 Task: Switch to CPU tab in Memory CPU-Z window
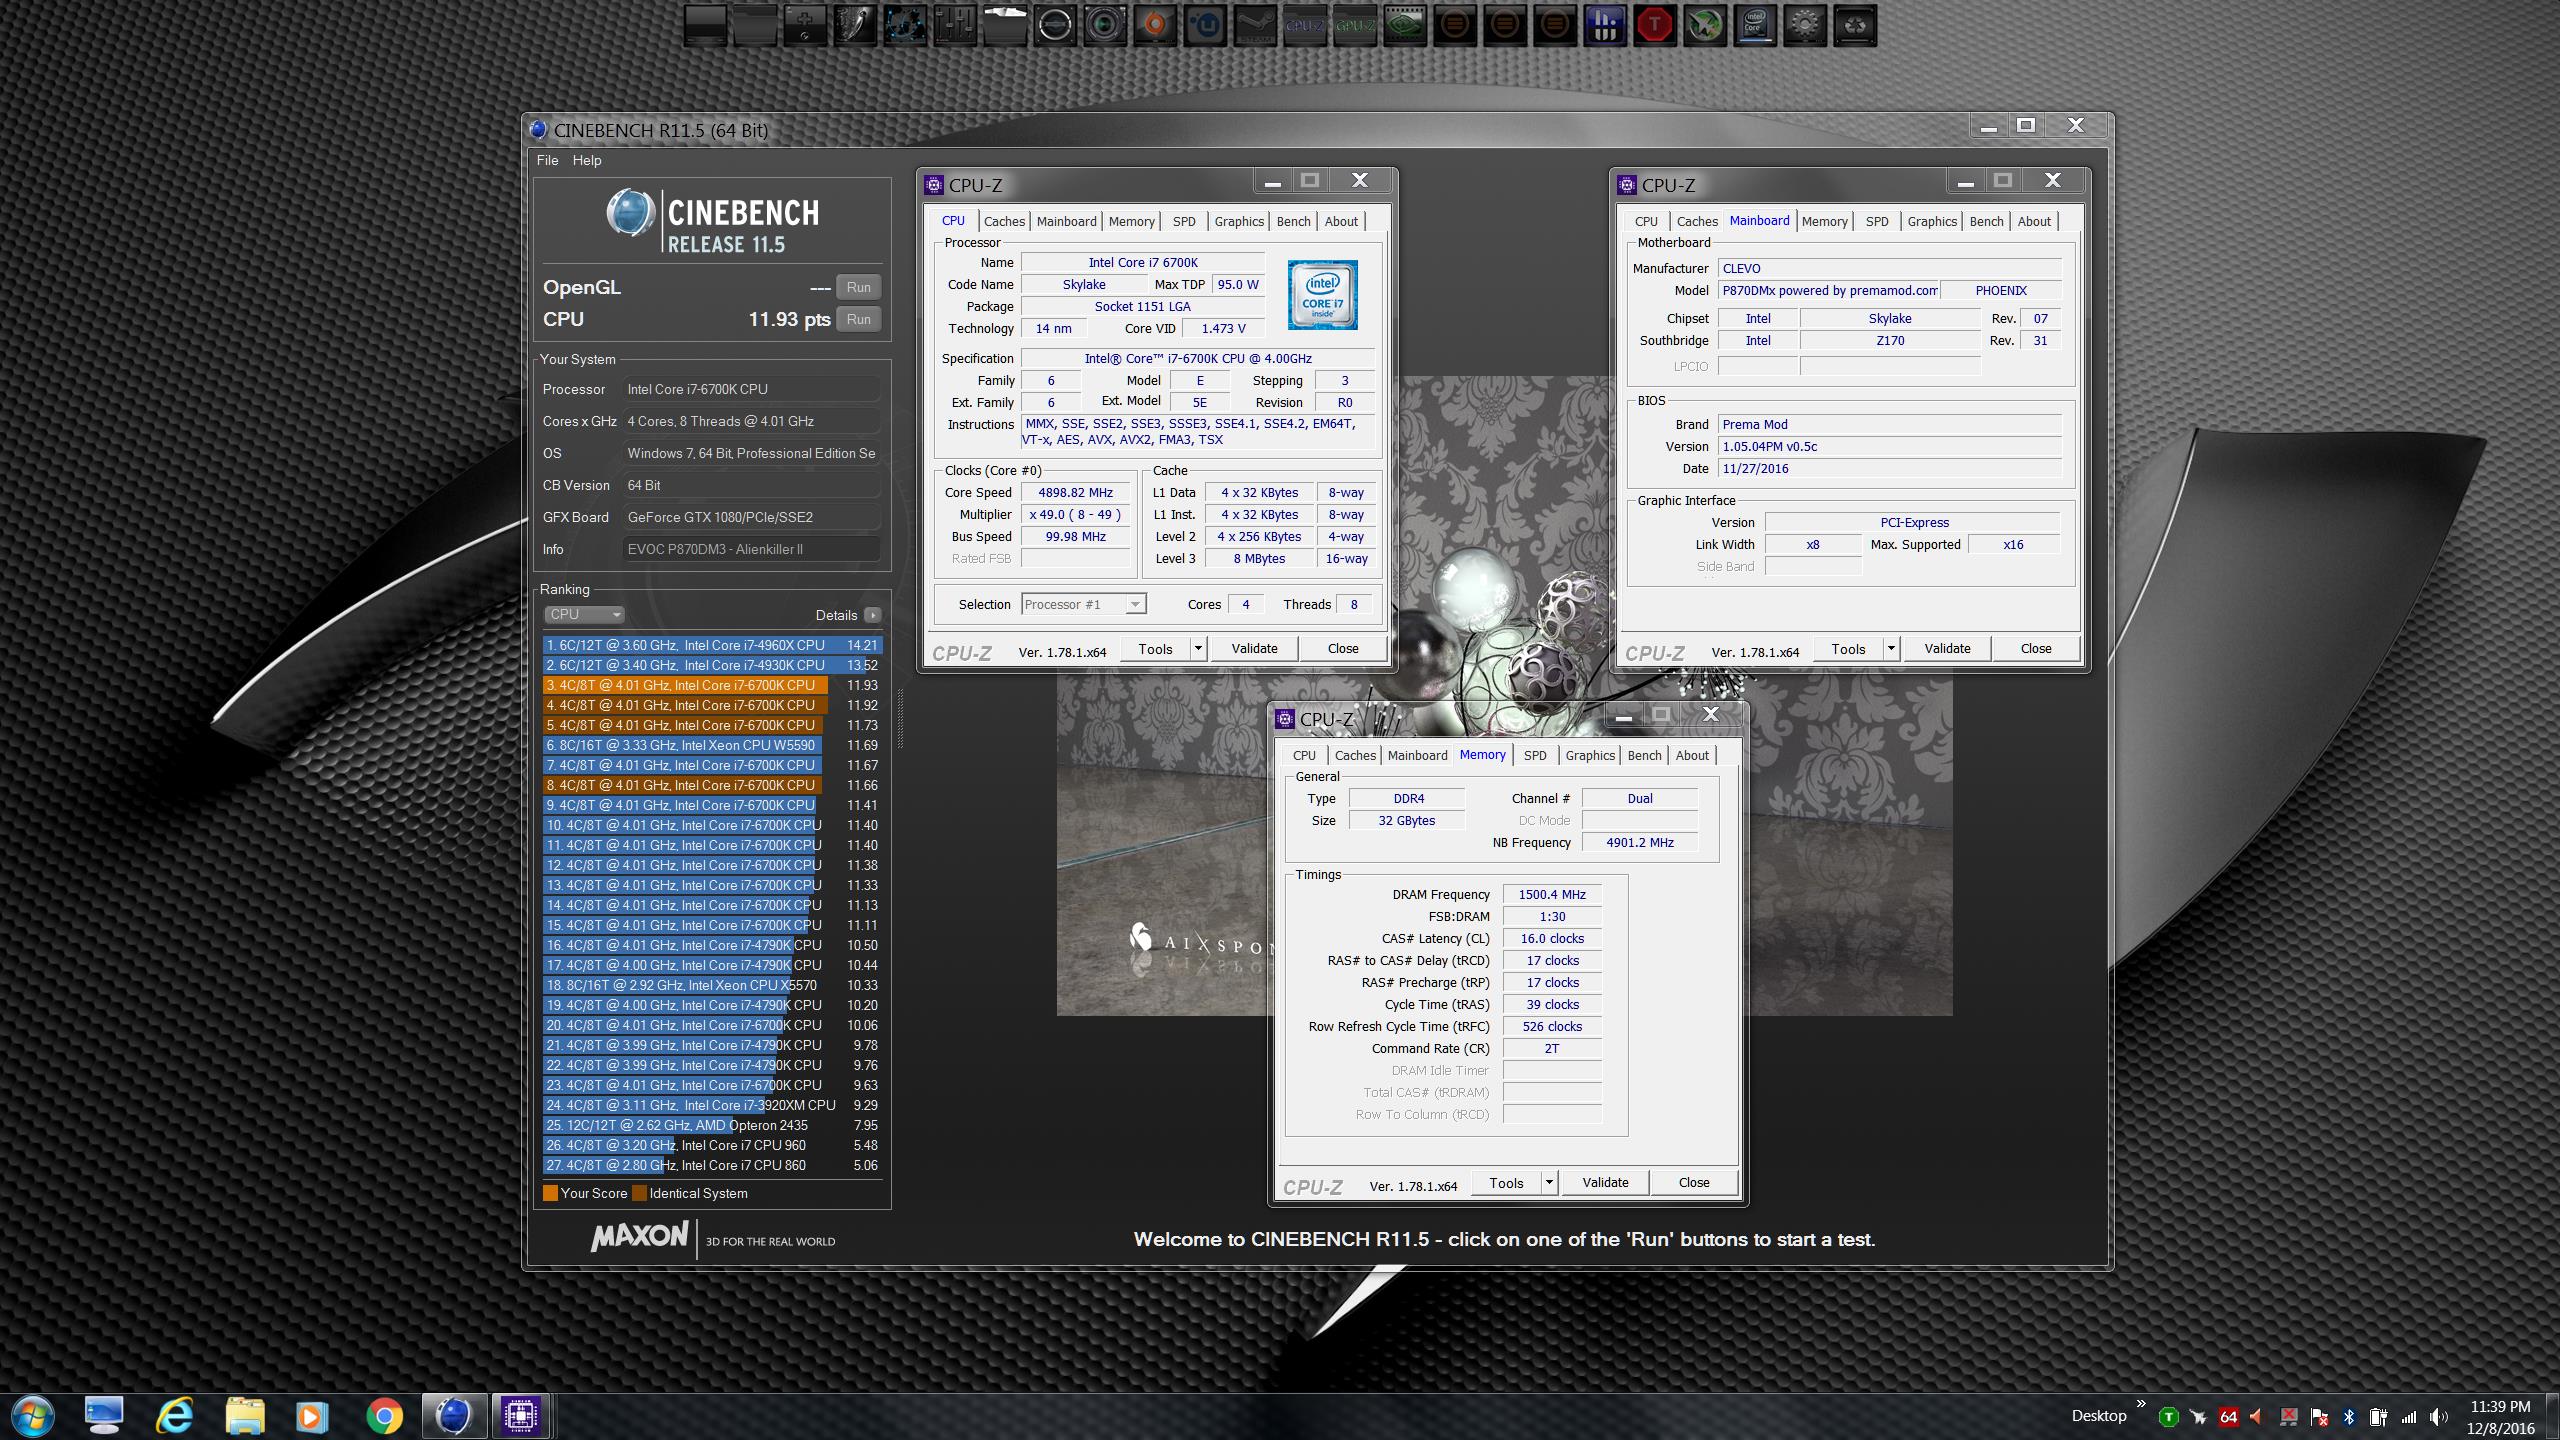tap(1304, 755)
